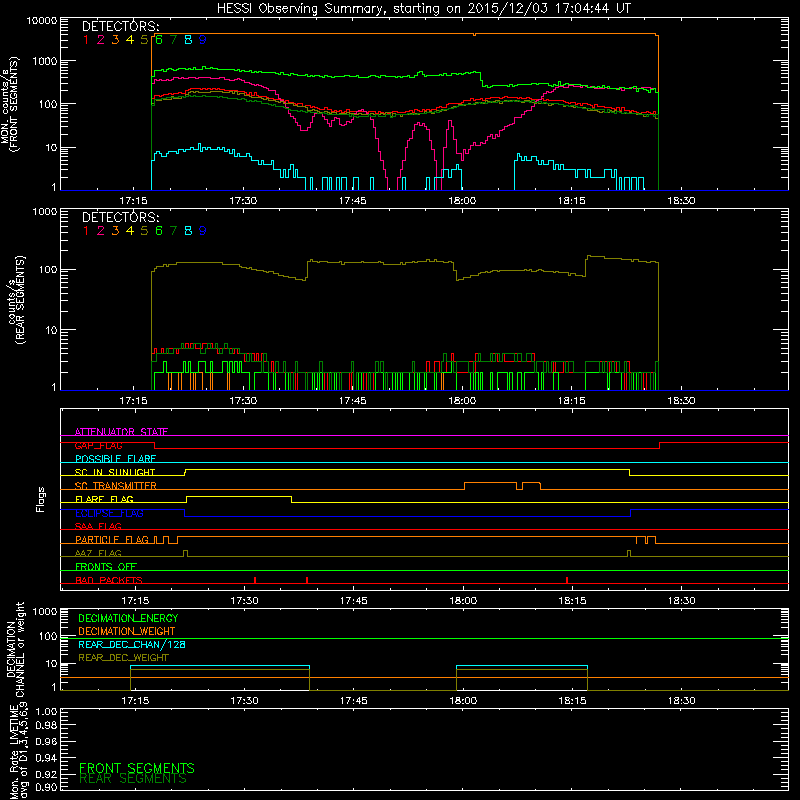Select the AAZ_FLAG label
This screenshot has height=800, width=800.
[98, 553]
